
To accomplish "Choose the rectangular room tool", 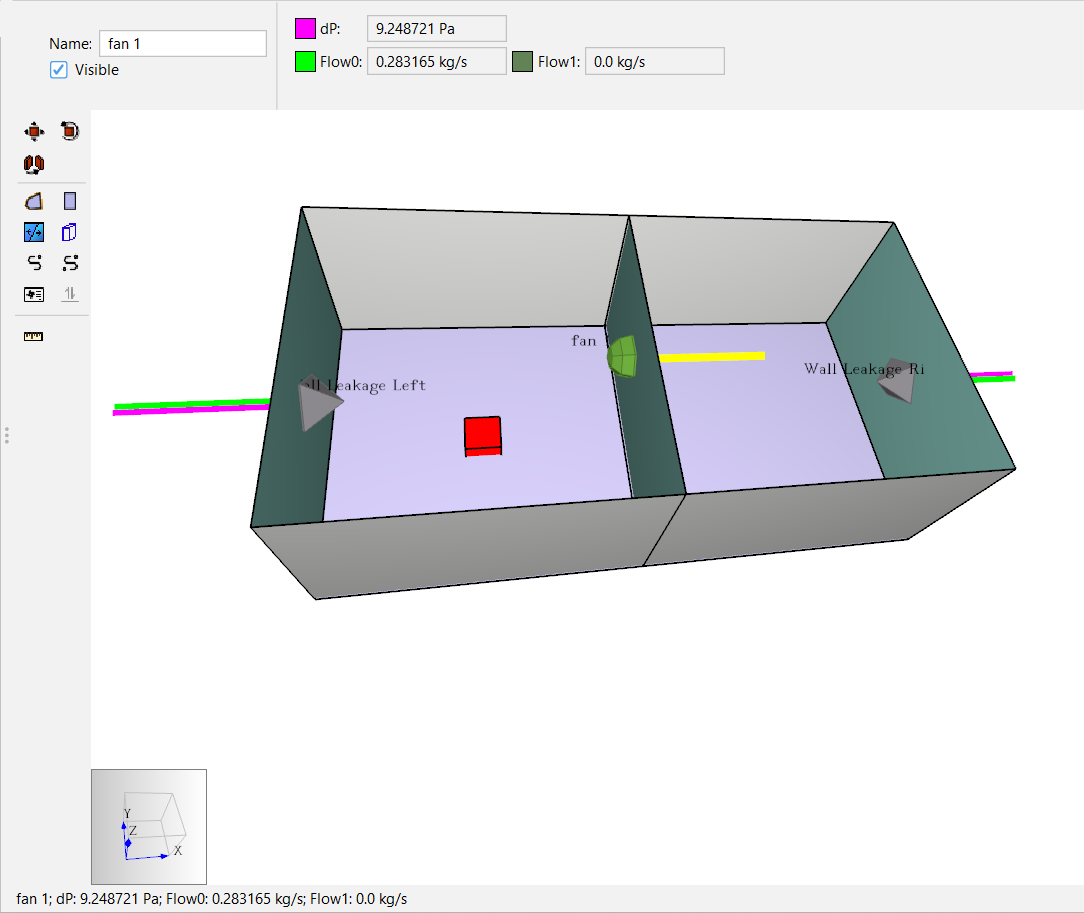I will coord(70,201).
